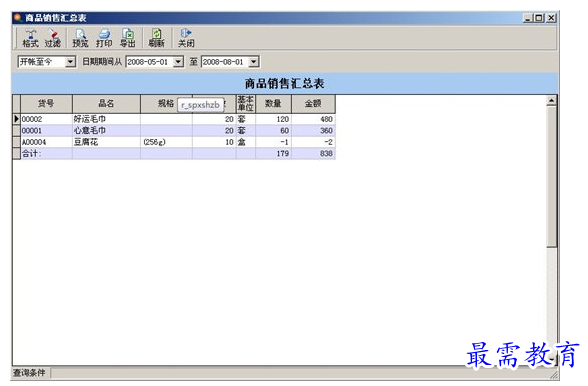Viewport: 588px width, 386px height.
Task: Click the start date field 2008-05-01
Action: [150, 62]
